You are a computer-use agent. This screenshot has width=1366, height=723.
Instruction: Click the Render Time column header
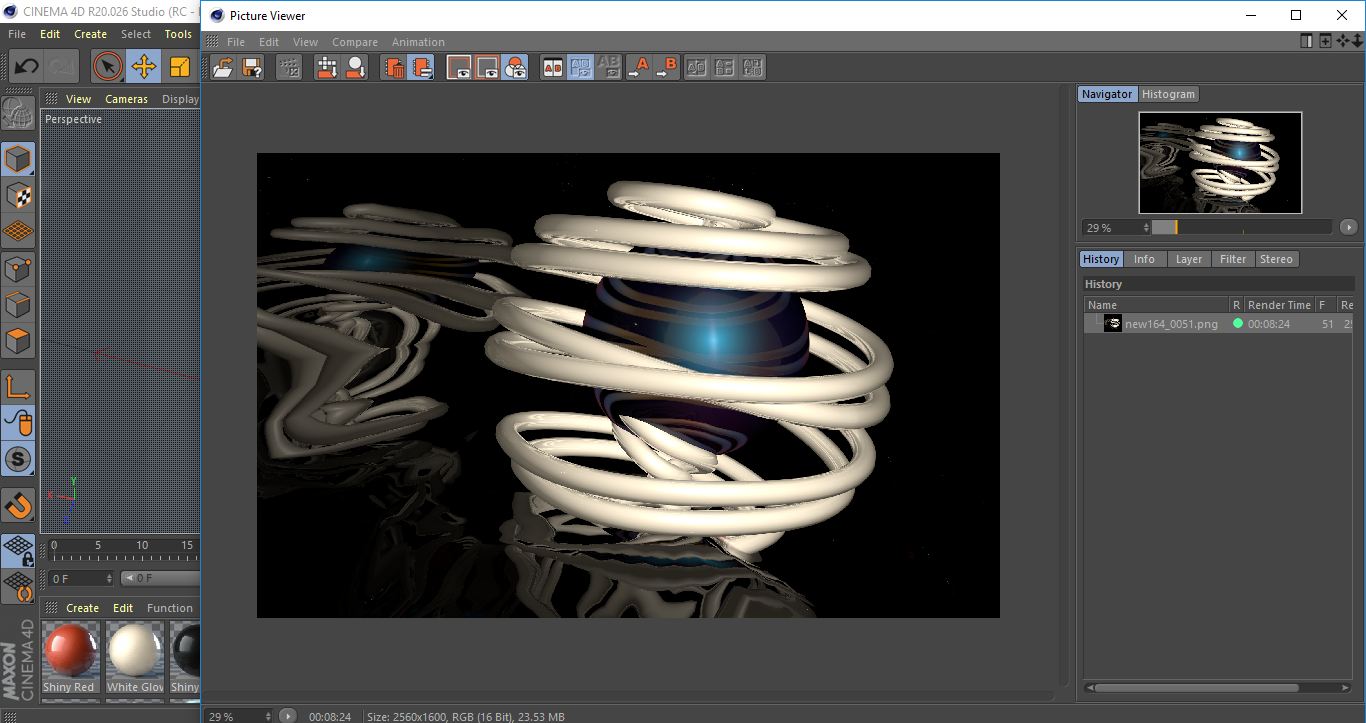[x=1279, y=305]
